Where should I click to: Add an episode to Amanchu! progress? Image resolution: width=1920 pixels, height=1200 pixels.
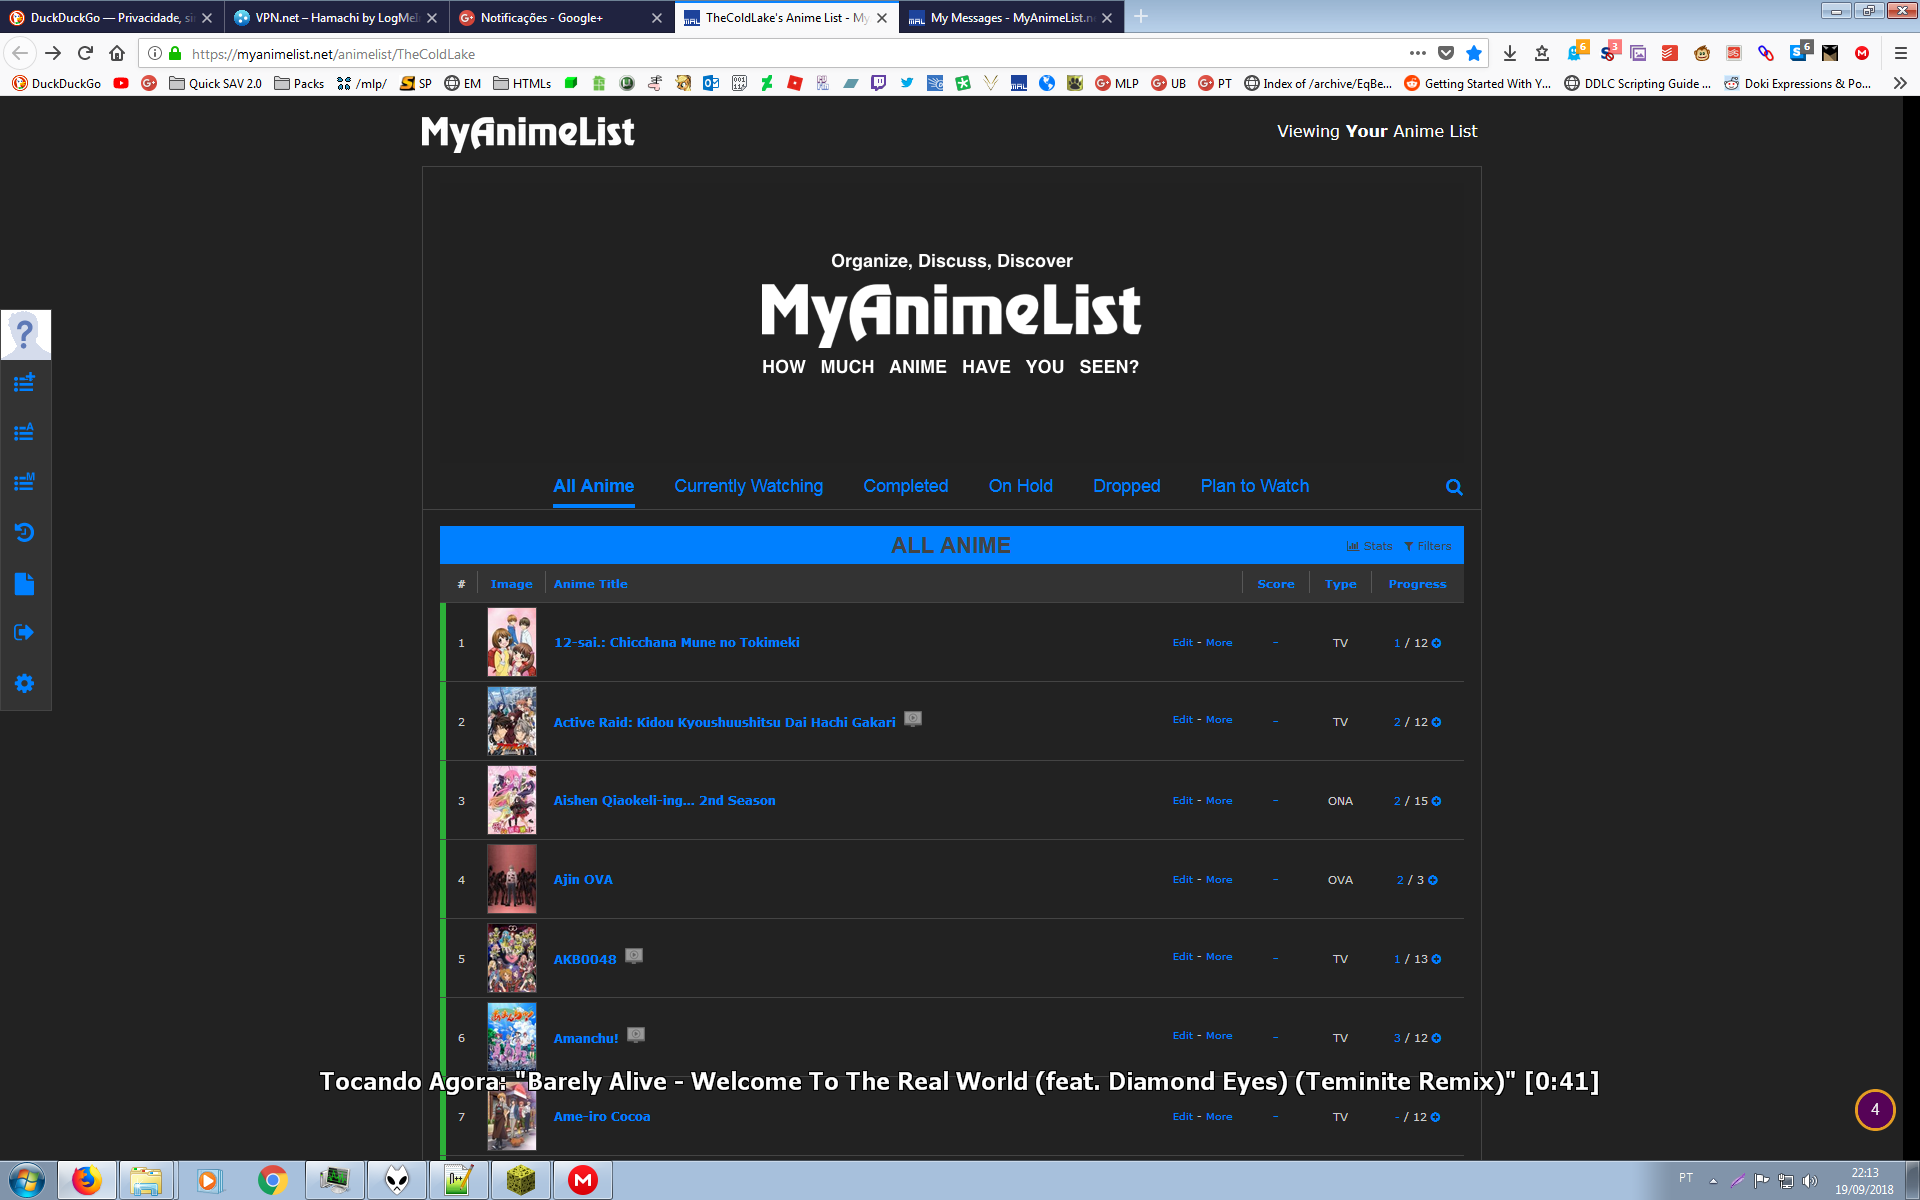[1437, 1038]
